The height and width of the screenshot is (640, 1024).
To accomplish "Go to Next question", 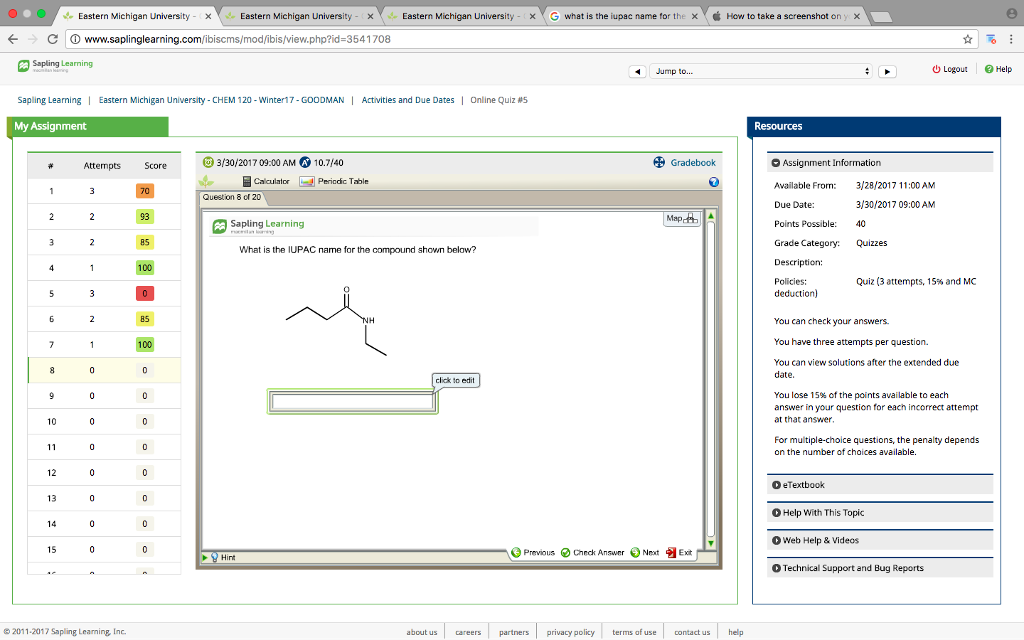I will pos(645,552).
